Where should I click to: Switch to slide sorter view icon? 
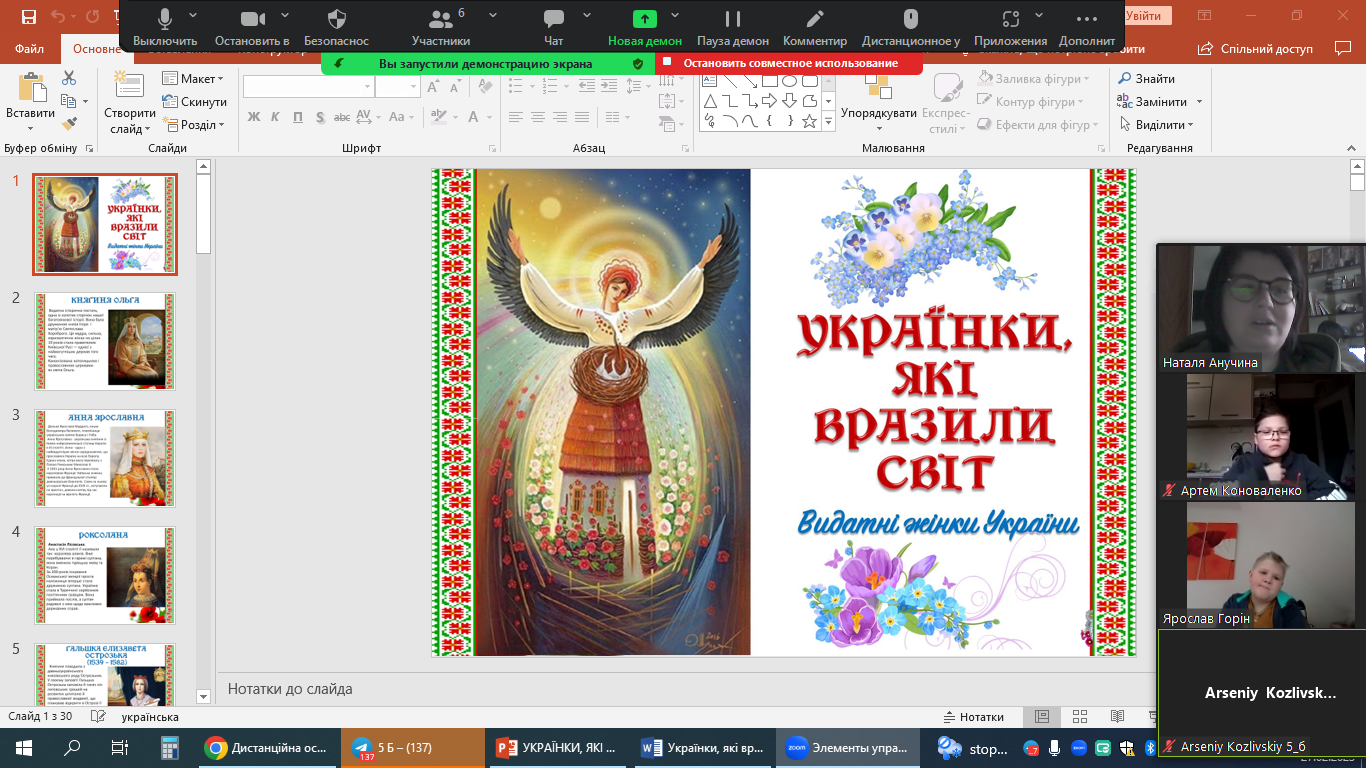point(1079,717)
